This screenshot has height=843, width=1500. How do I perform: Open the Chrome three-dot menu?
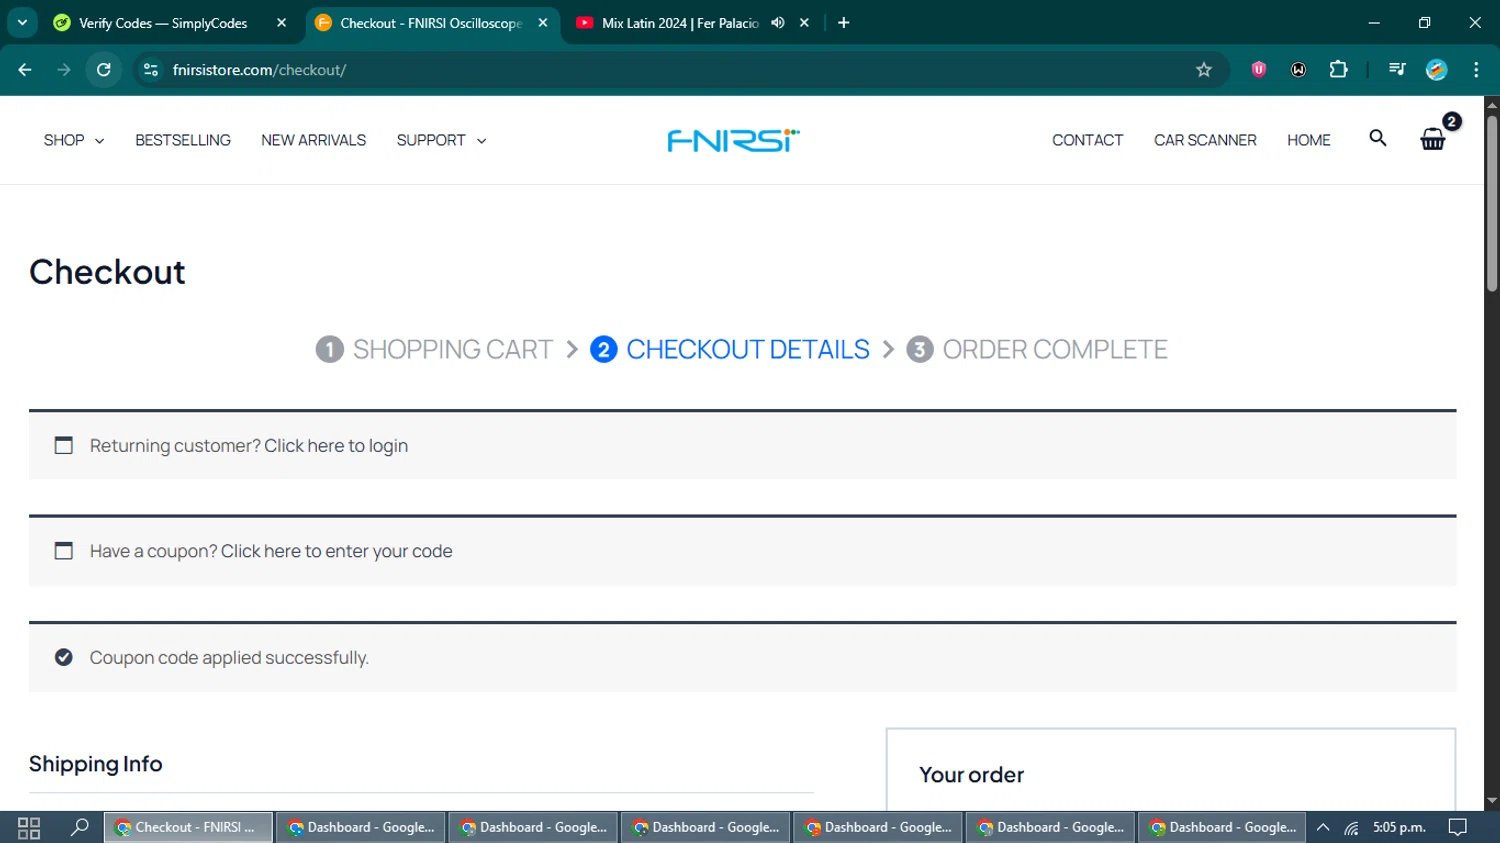tap(1476, 70)
